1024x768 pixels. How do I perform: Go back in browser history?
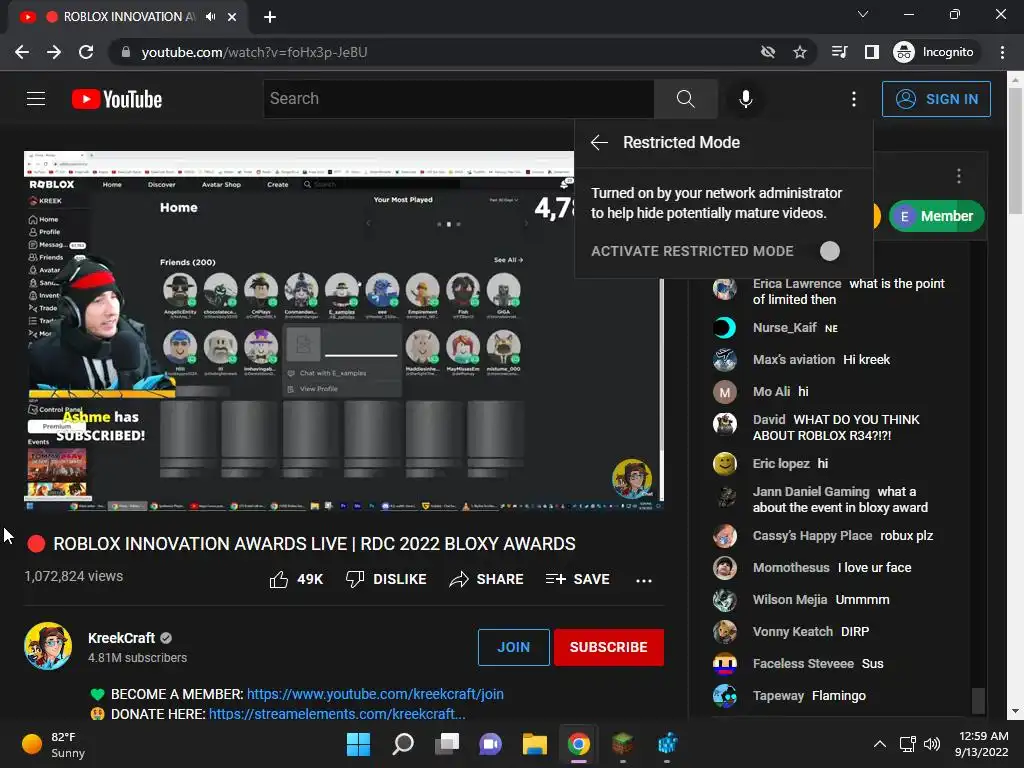pyautogui.click(x=22, y=52)
